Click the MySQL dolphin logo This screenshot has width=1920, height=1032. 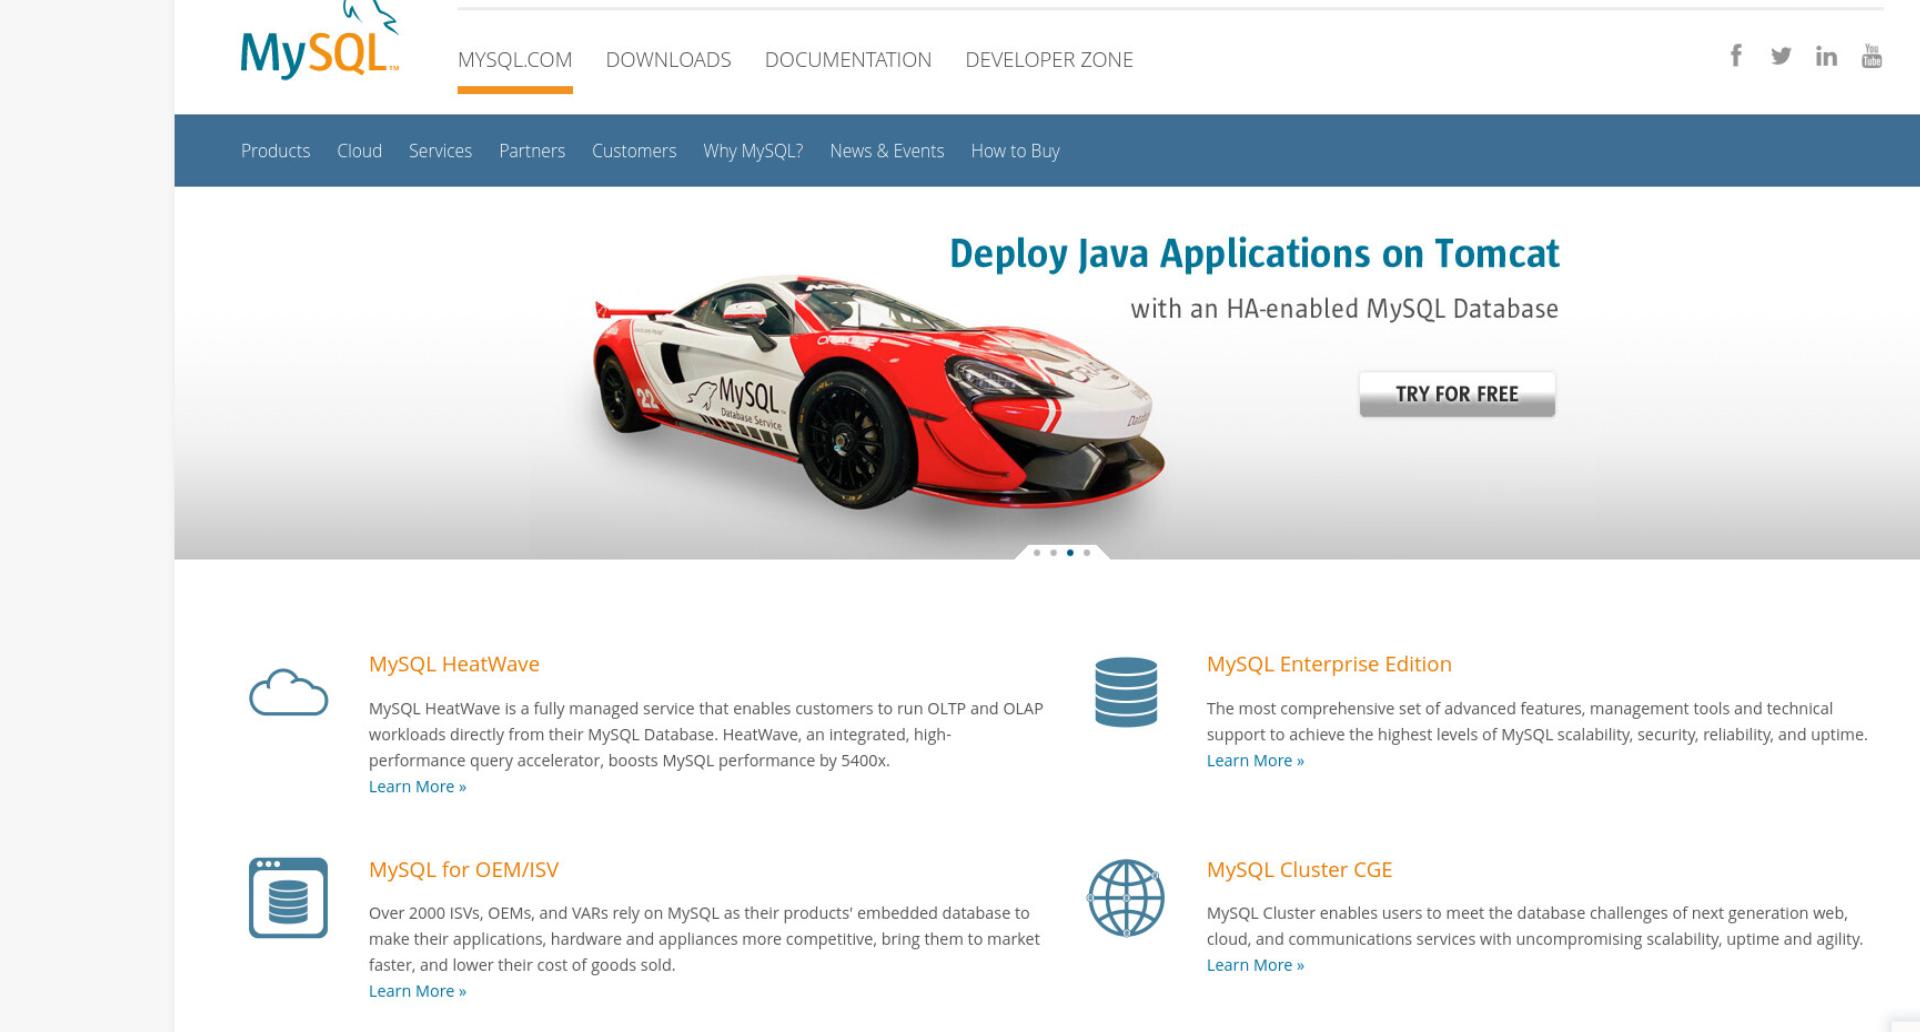click(320, 42)
